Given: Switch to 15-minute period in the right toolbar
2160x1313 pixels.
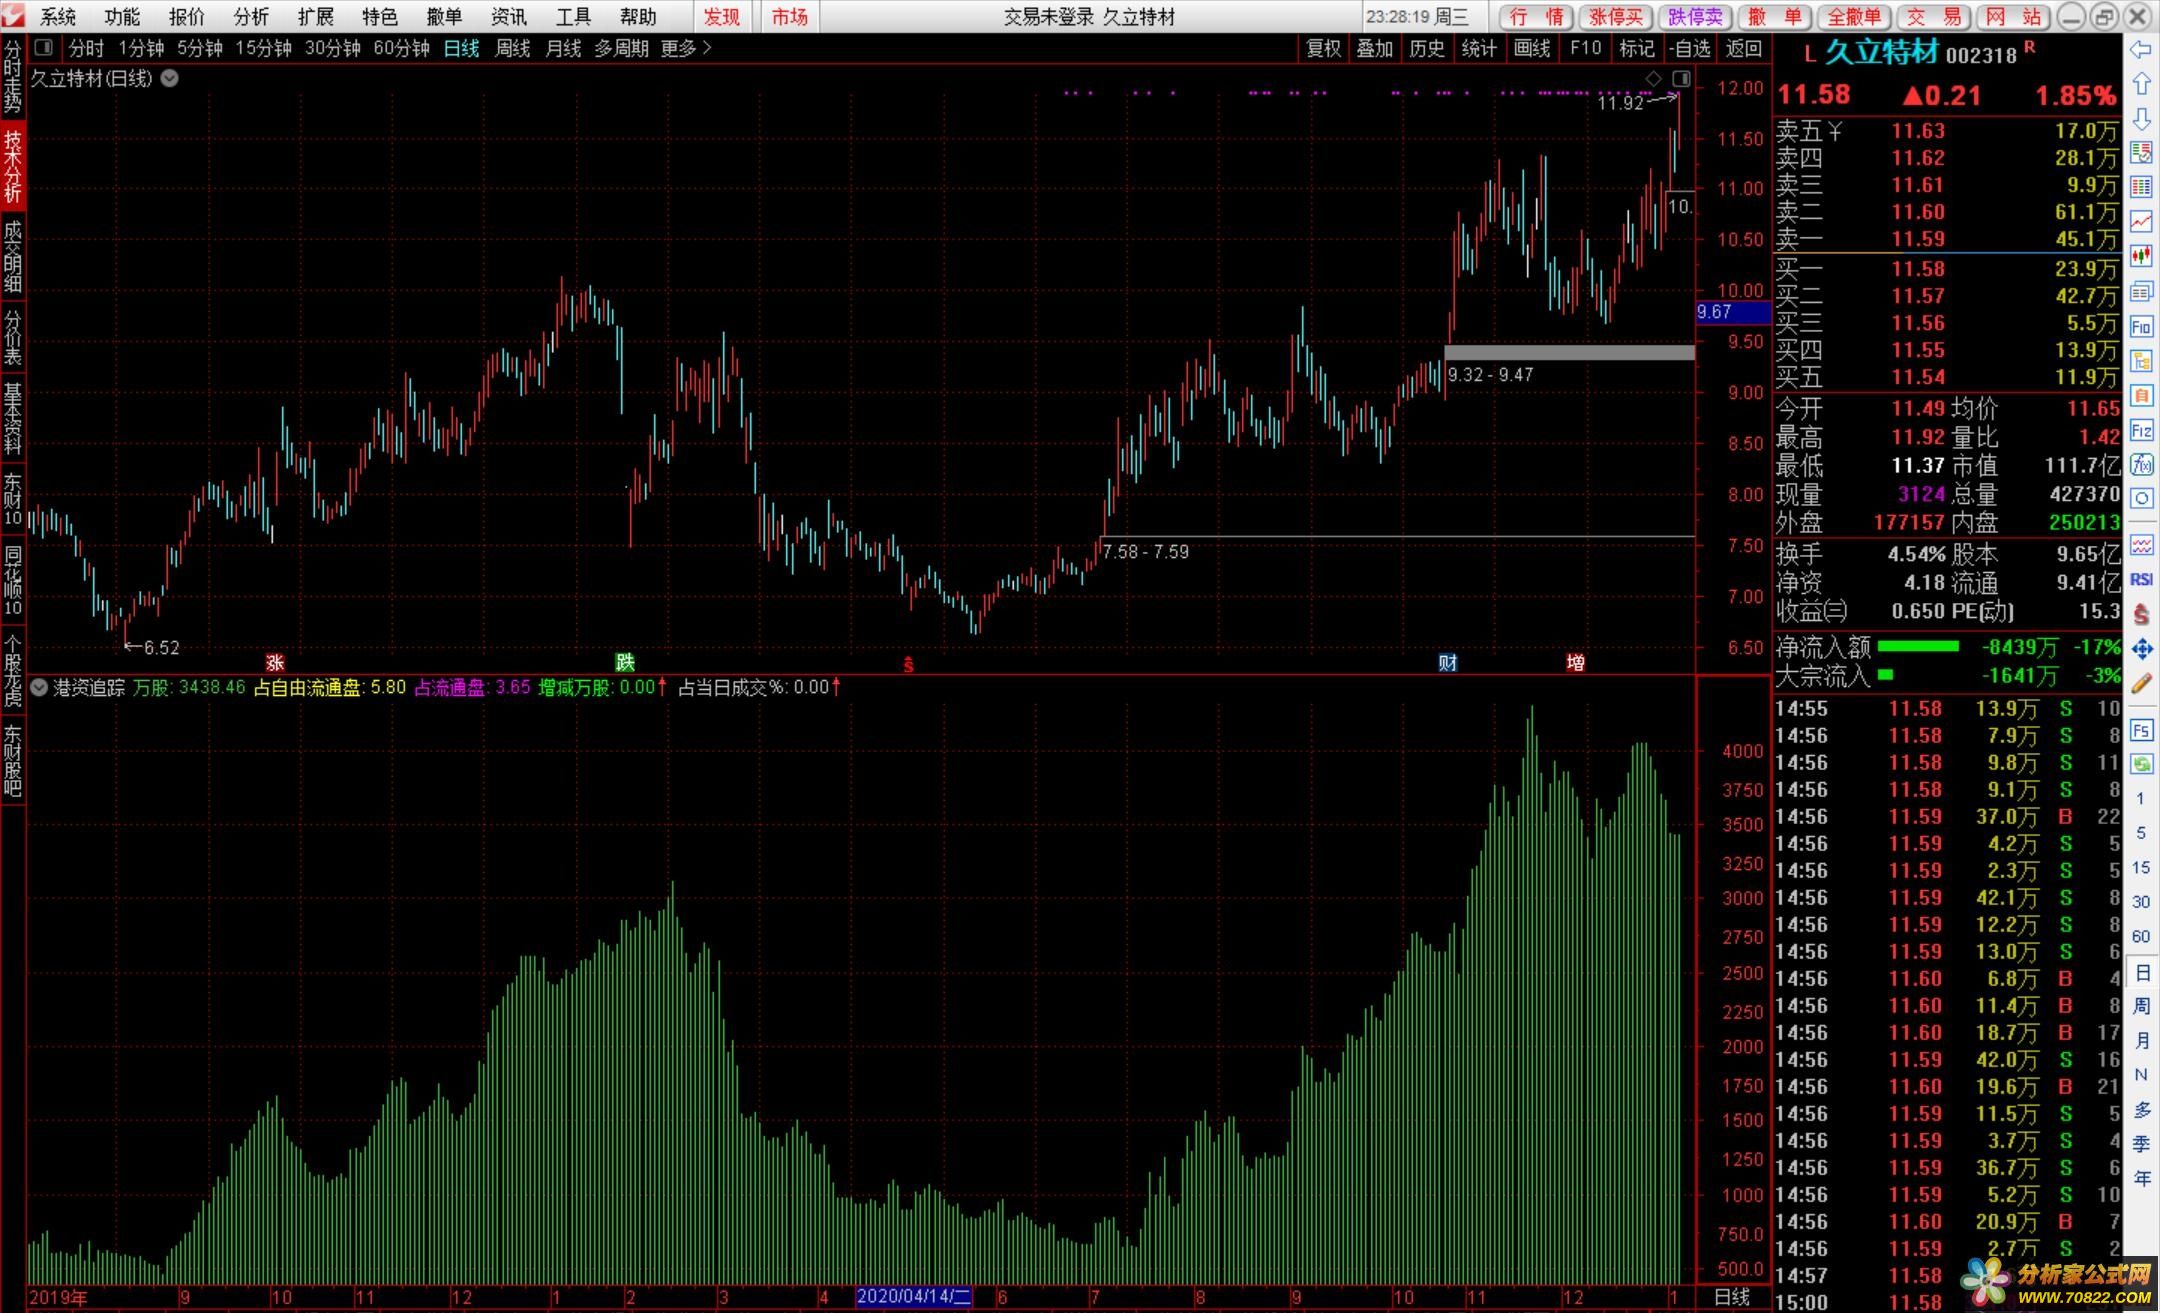Looking at the screenshot, I should pyautogui.click(x=2141, y=867).
